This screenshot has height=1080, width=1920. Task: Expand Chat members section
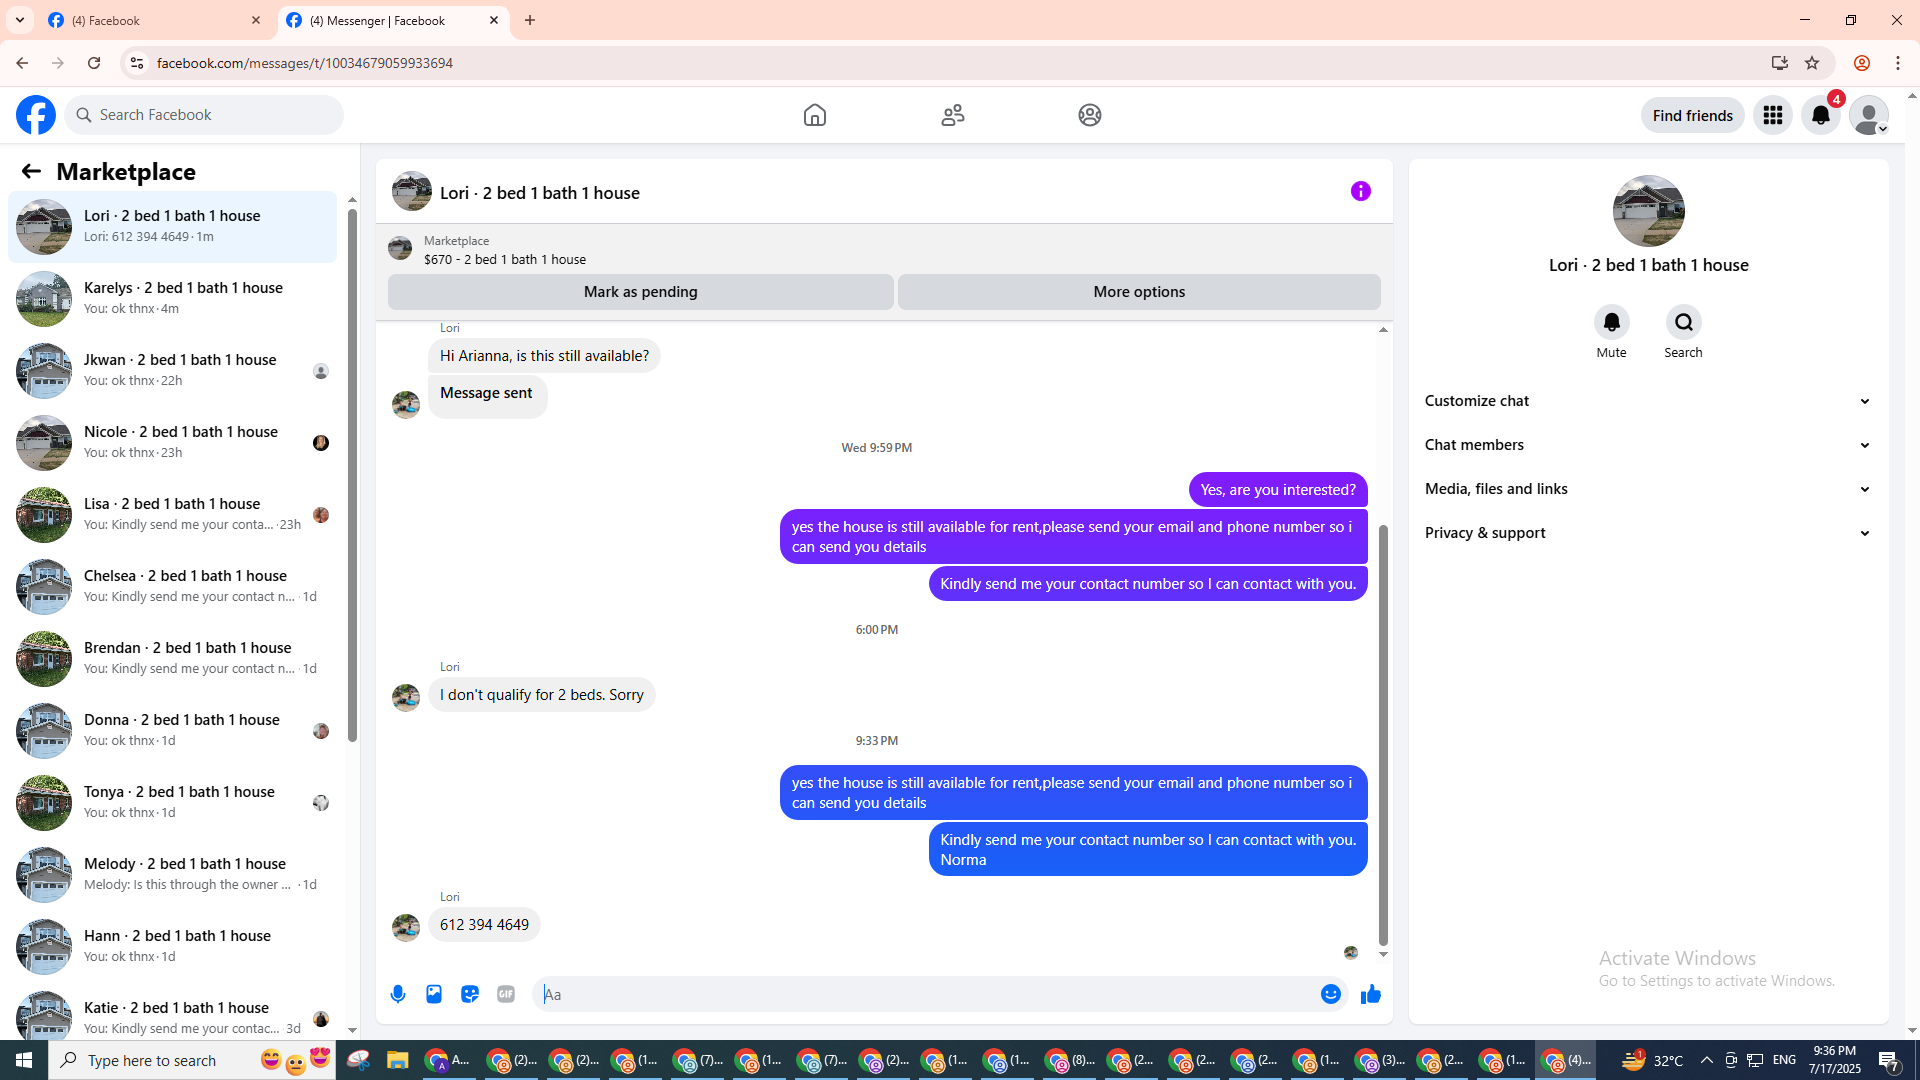(1648, 445)
